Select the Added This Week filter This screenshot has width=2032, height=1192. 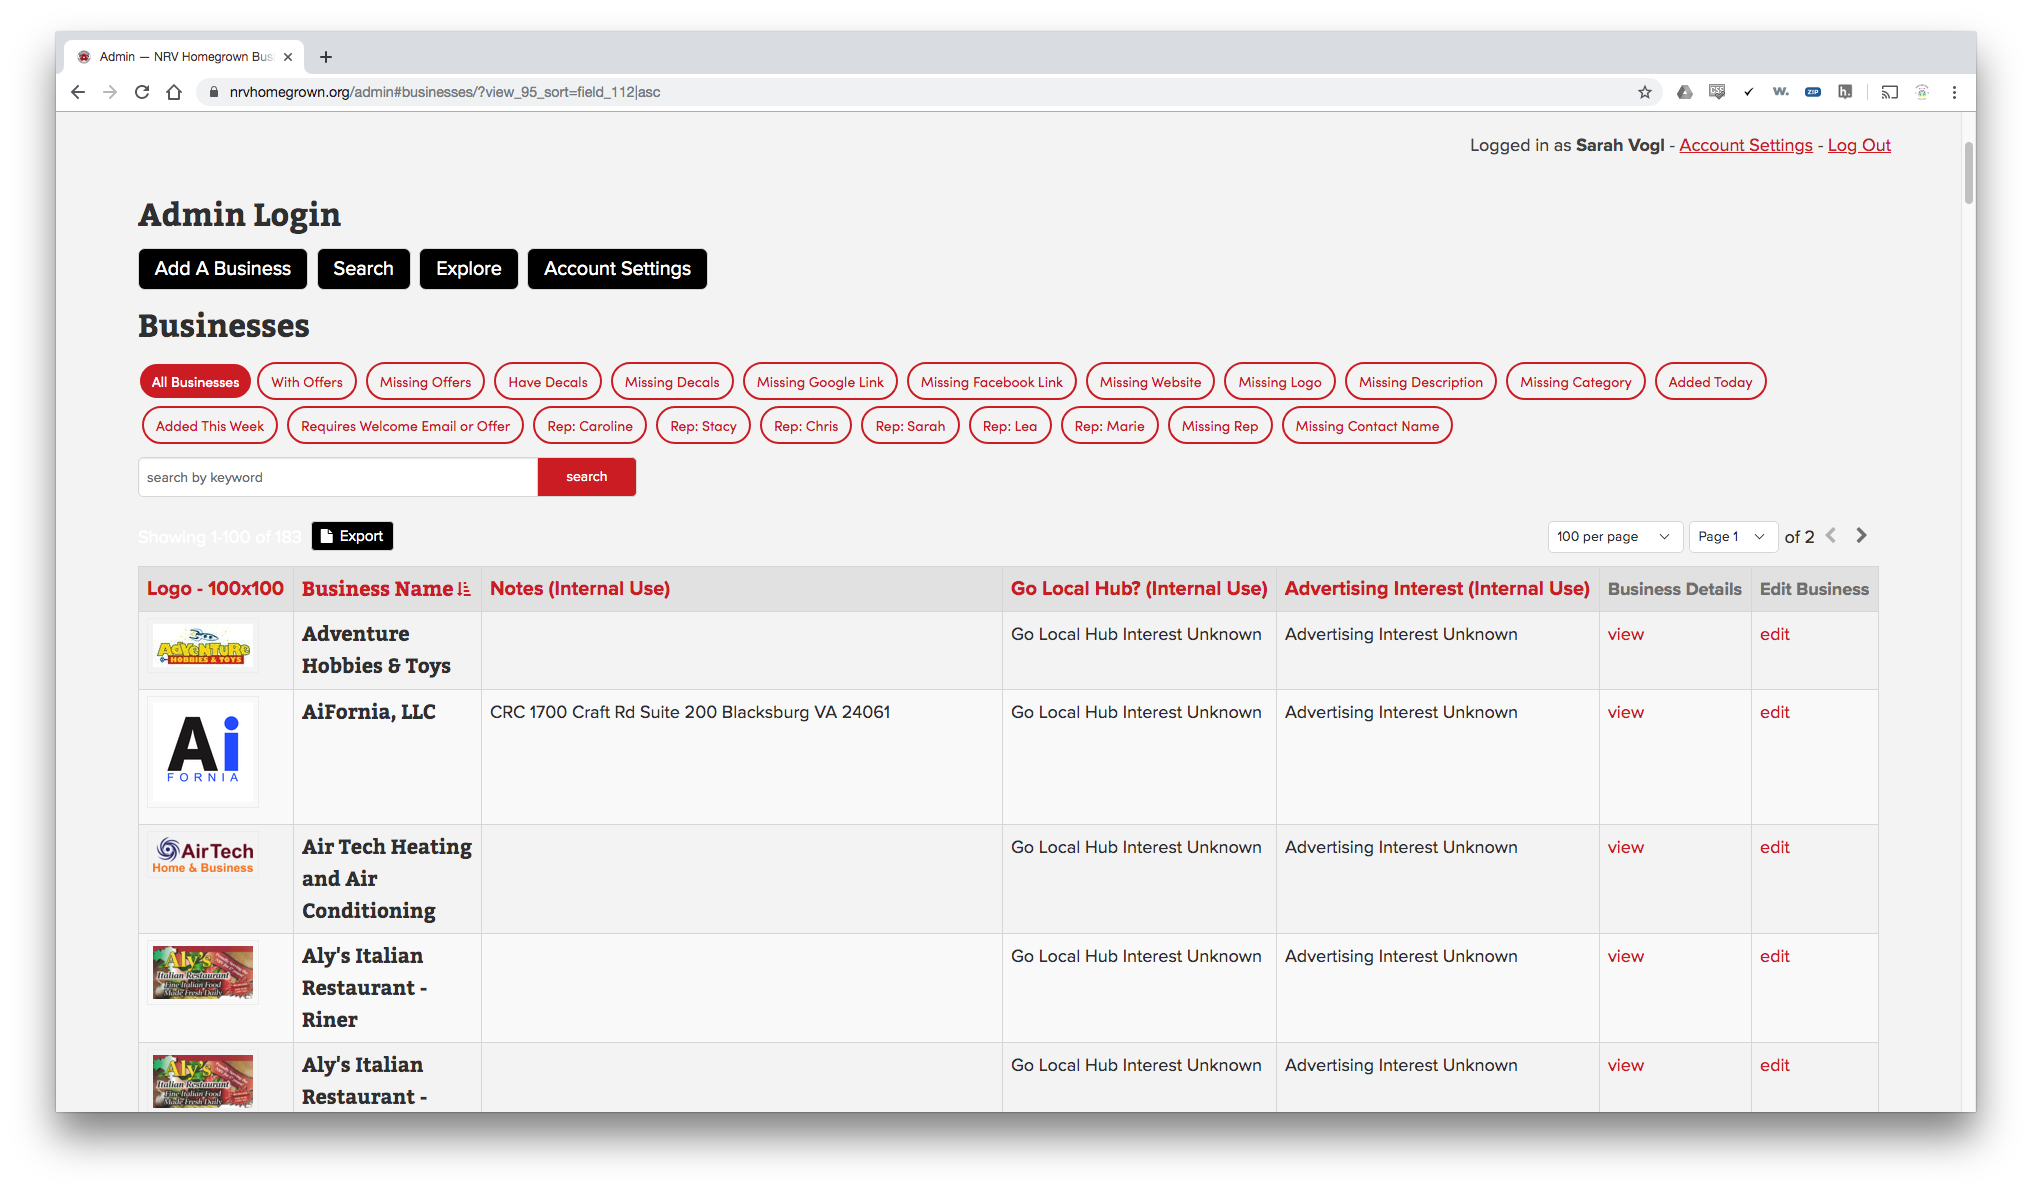point(210,426)
